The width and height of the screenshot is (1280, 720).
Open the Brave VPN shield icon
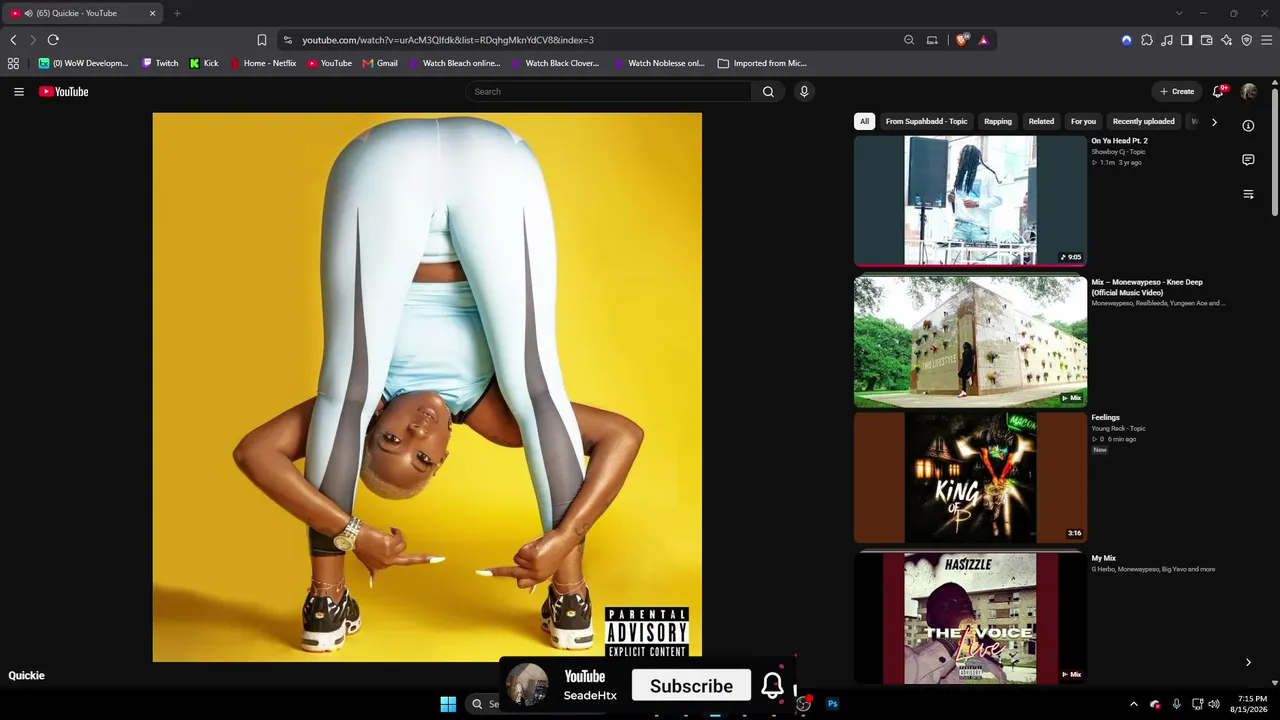pyautogui.click(x=1246, y=40)
